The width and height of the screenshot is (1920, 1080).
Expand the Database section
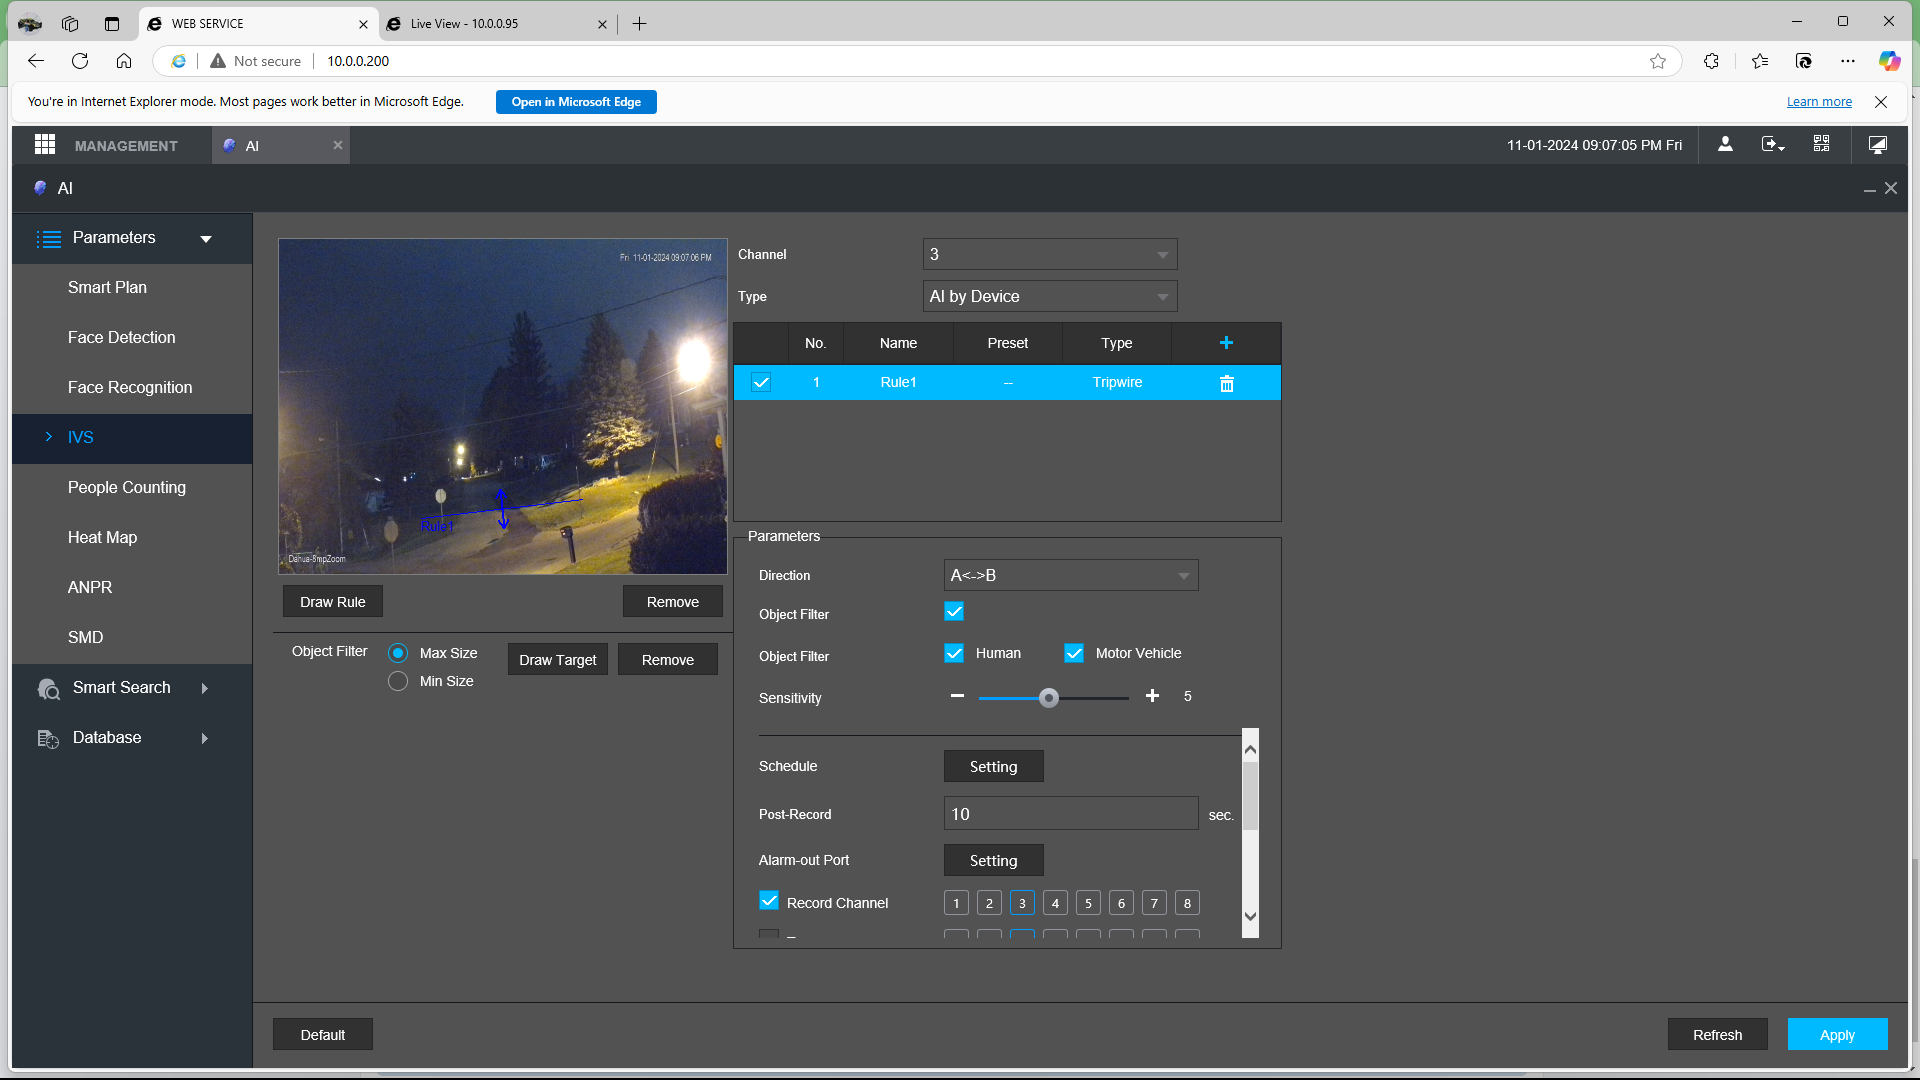[132, 738]
